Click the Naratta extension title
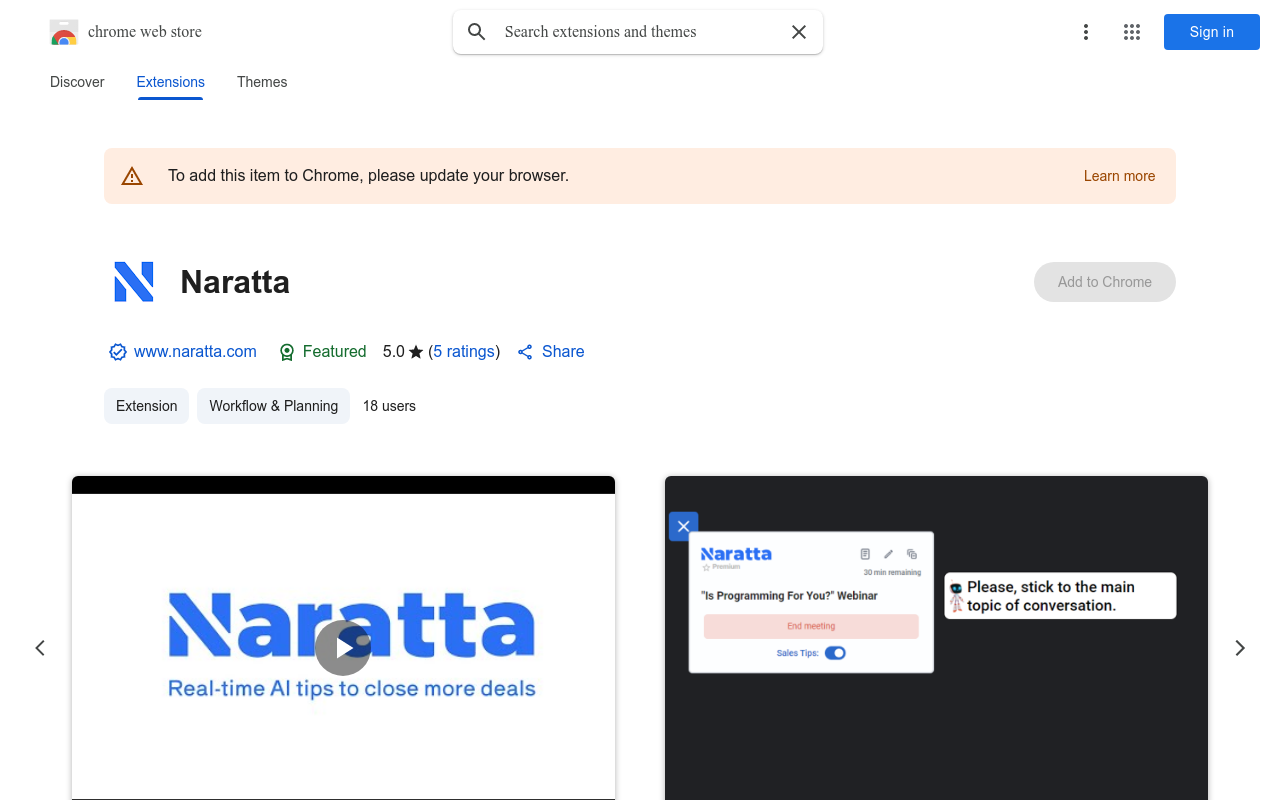The image size is (1280, 800). [x=235, y=282]
